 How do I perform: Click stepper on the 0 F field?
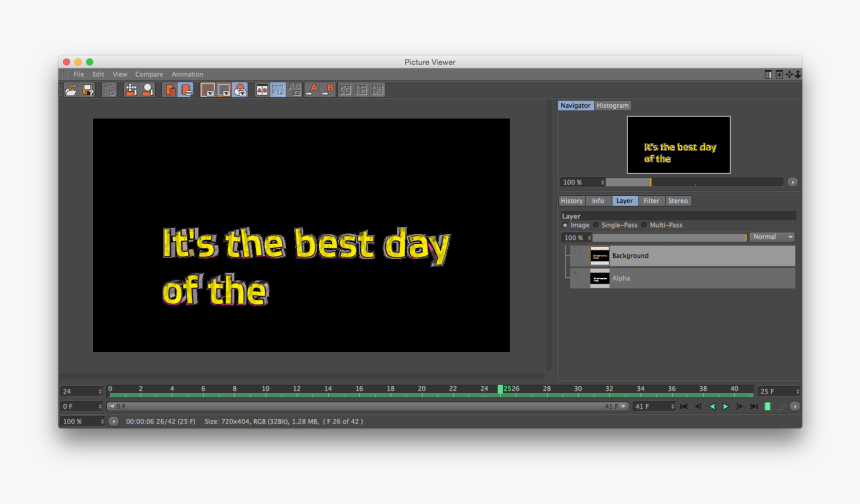point(100,406)
